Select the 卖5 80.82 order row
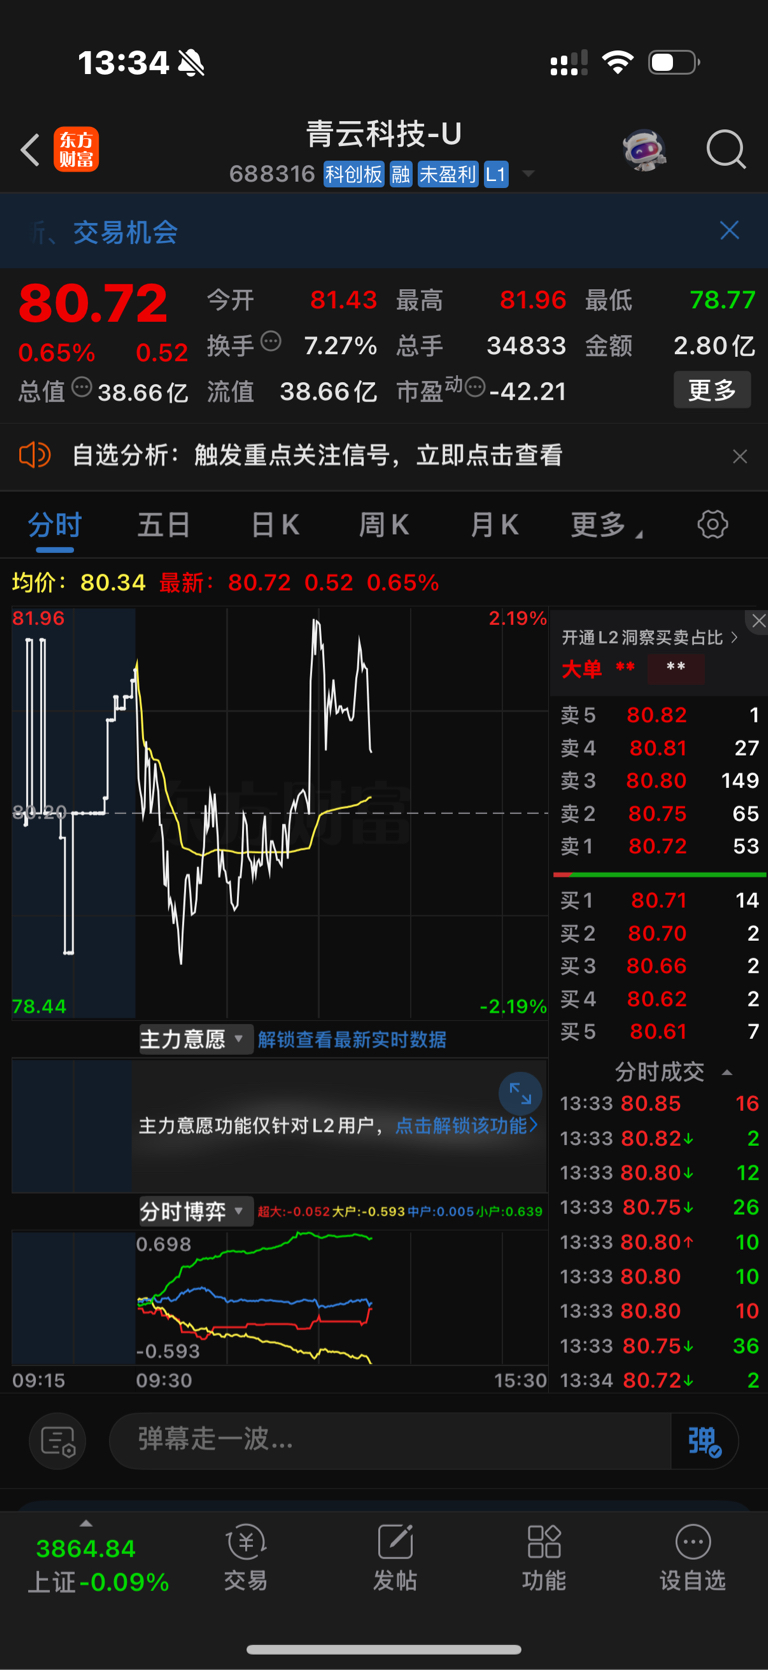The image size is (768, 1670). click(659, 715)
